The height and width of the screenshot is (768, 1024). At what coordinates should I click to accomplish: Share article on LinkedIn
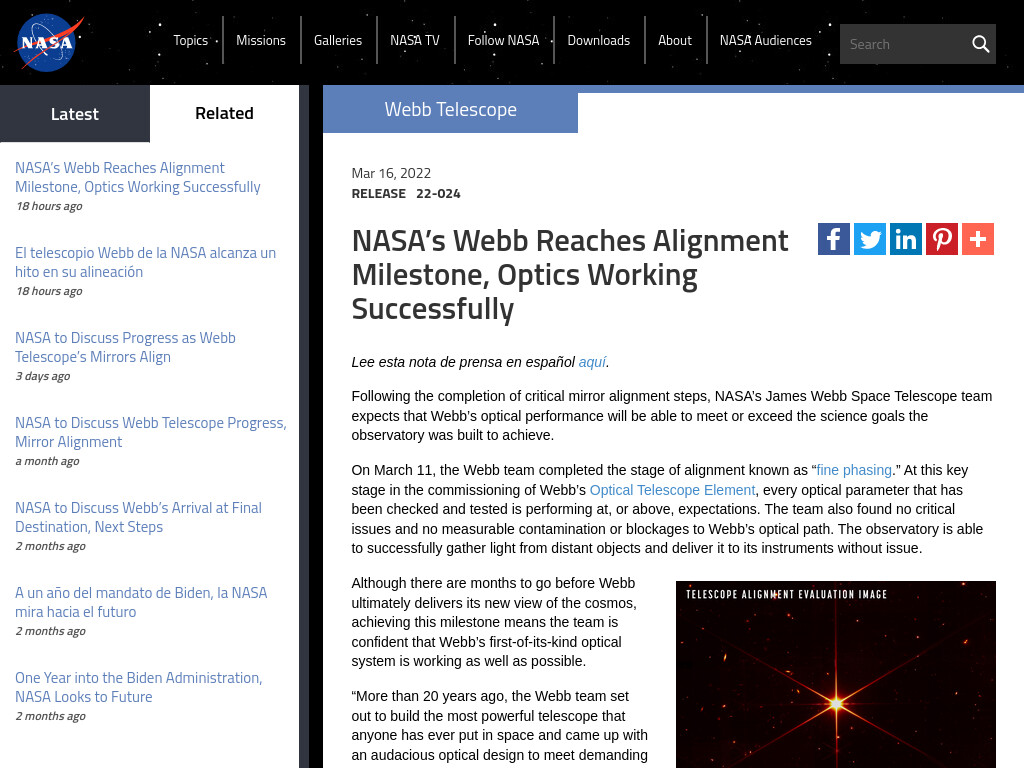coord(906,239)
